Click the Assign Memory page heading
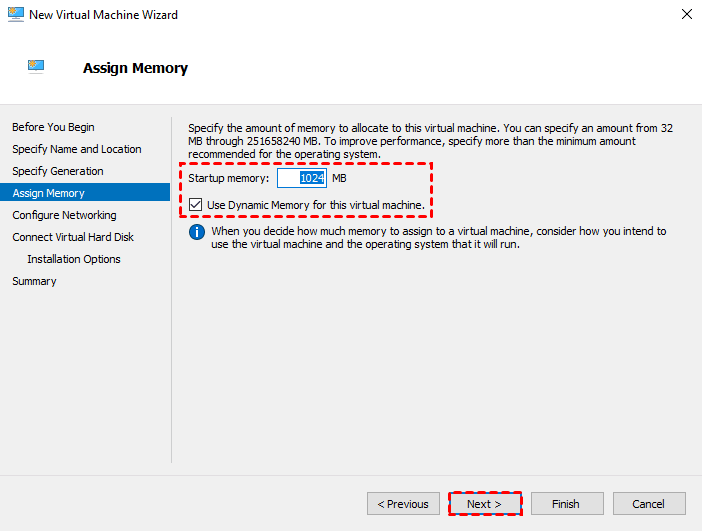The image size is (702, 531). [135, 68]
